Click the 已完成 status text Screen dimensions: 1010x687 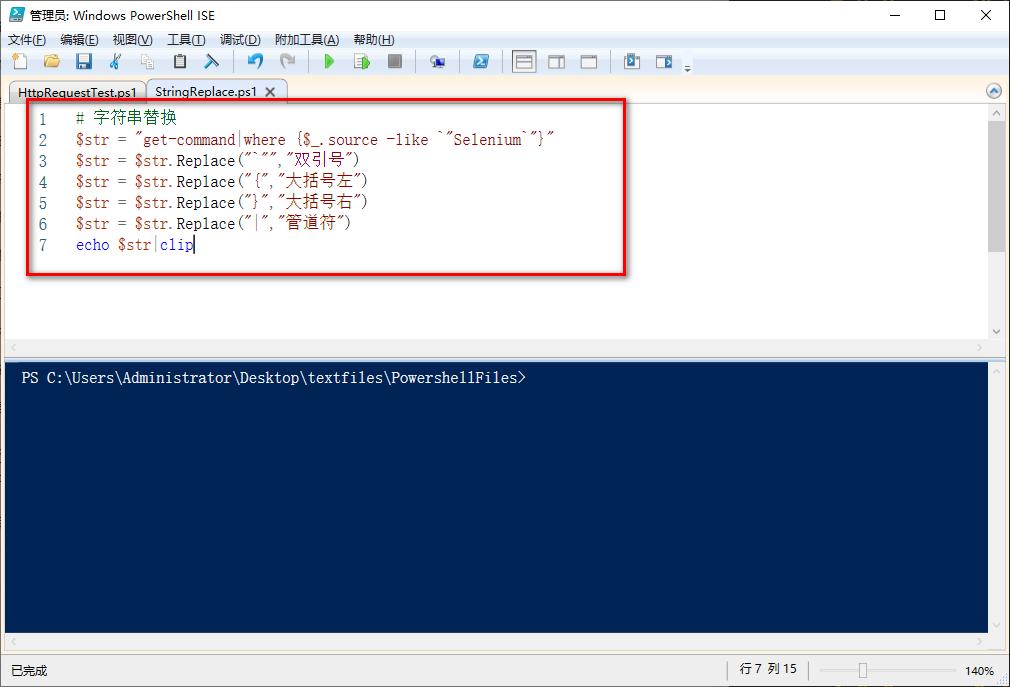point(29,671)
